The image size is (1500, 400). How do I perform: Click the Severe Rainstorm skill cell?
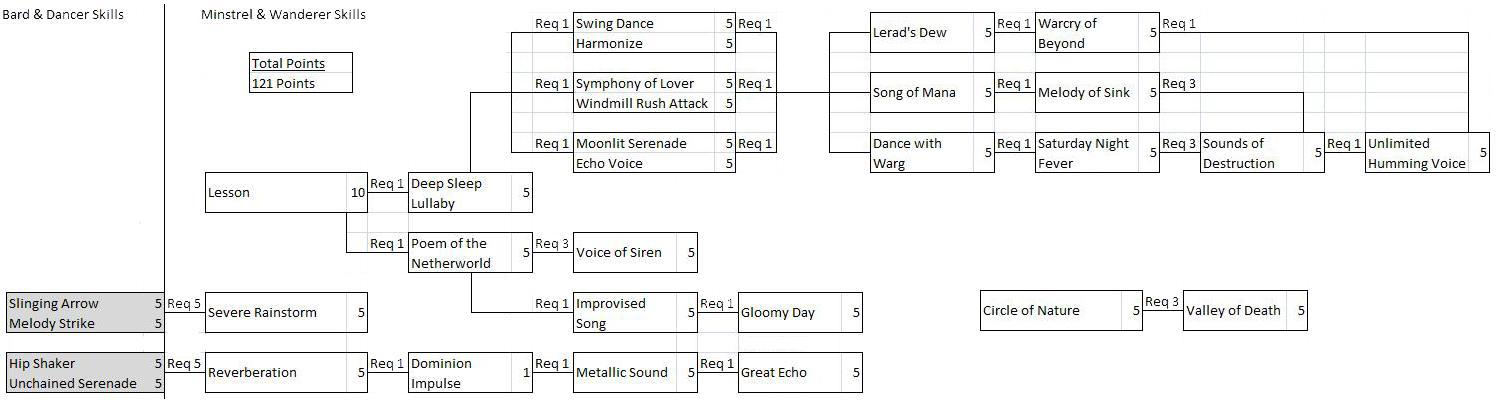coord(286,312)
